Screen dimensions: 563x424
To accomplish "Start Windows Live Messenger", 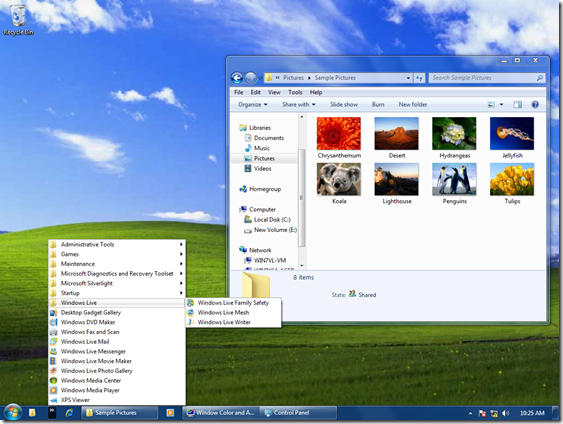I will click(x=117, y=351).
